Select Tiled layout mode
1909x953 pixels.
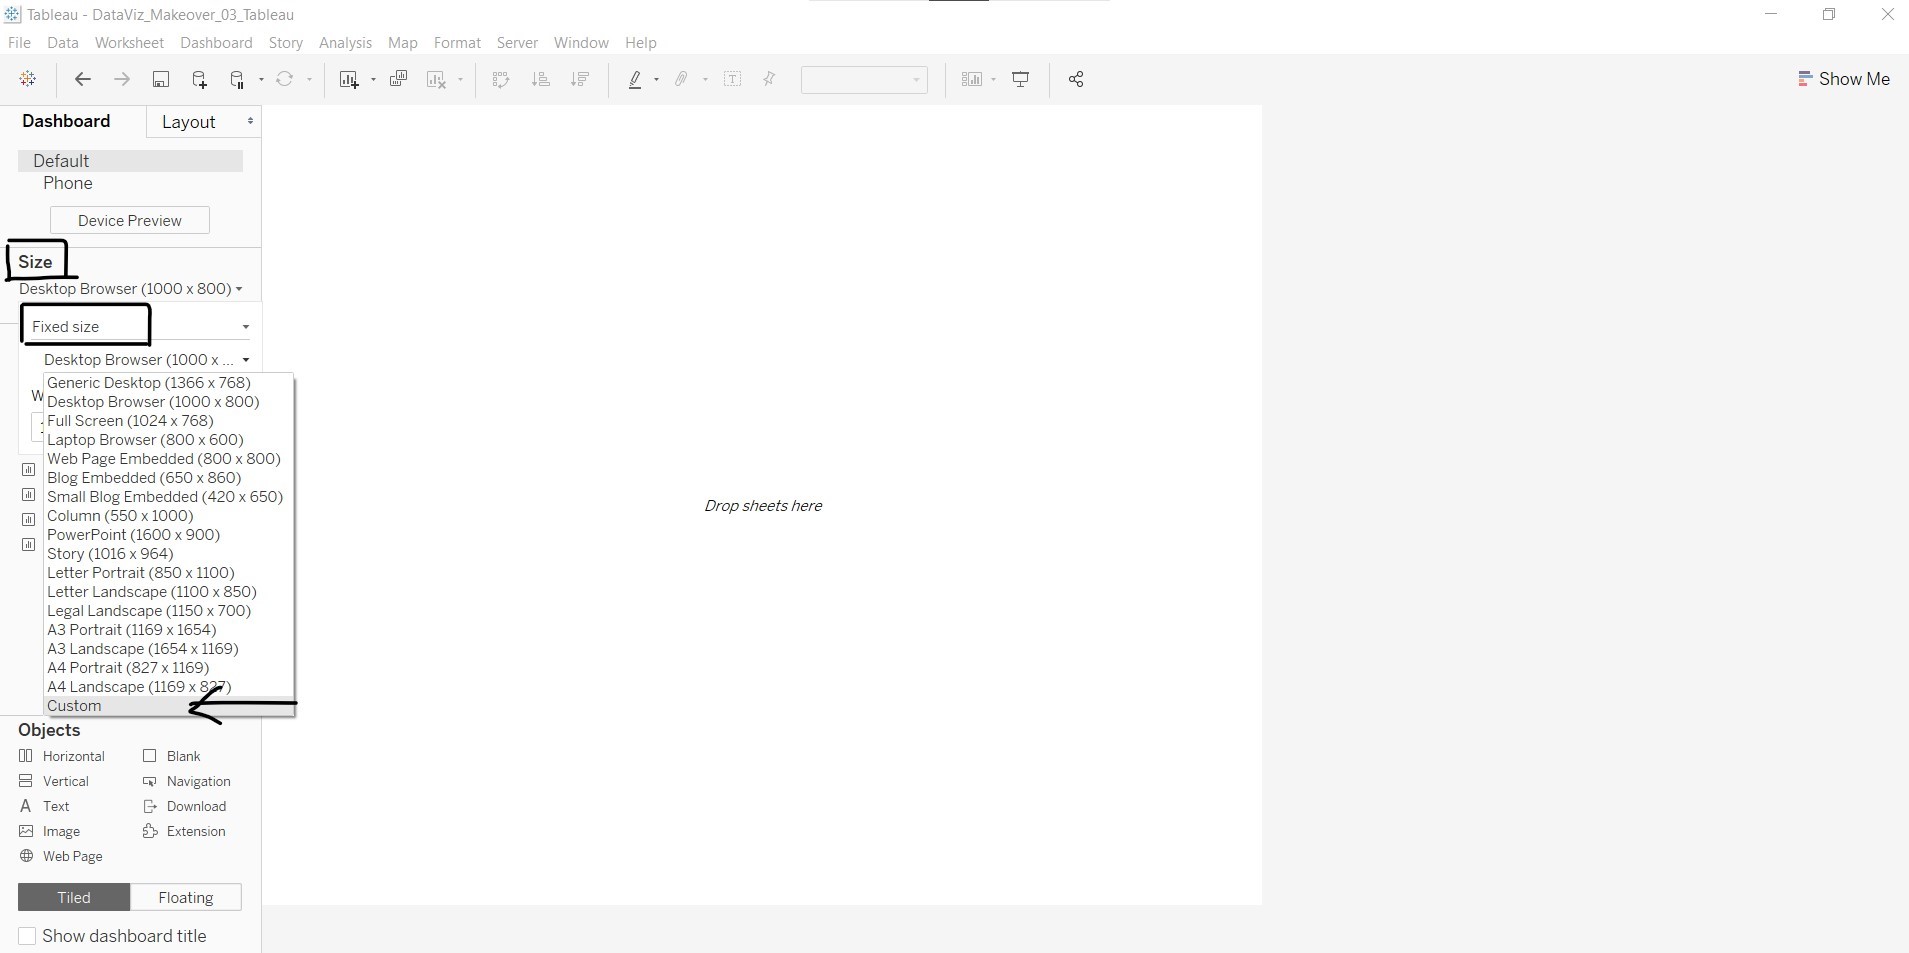click(74, 898)
